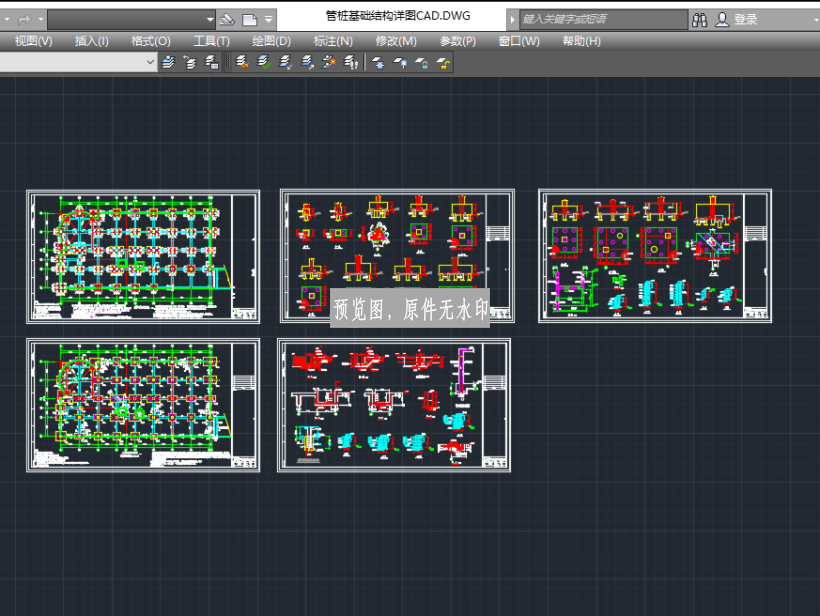Click the layer previous icon
Screen dimensions: 820x616
click(190, 62)
